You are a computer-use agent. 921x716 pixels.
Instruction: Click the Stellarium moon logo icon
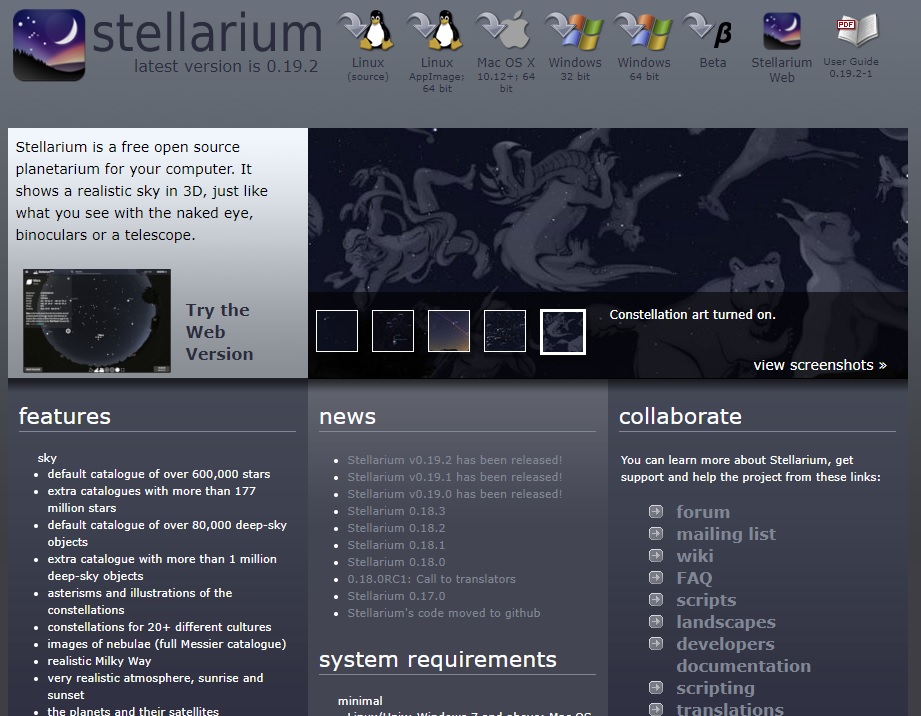click(49, 45)
